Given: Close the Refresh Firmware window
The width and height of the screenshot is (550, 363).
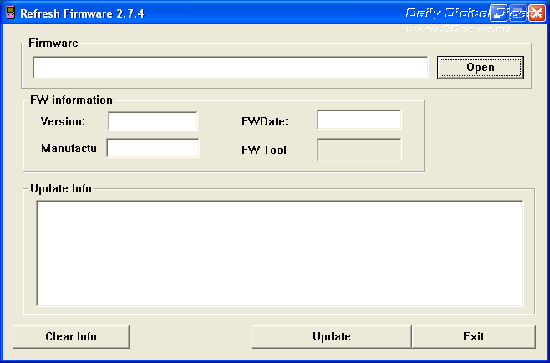Looking at the screenshot, I should click(x=537, y=13).
